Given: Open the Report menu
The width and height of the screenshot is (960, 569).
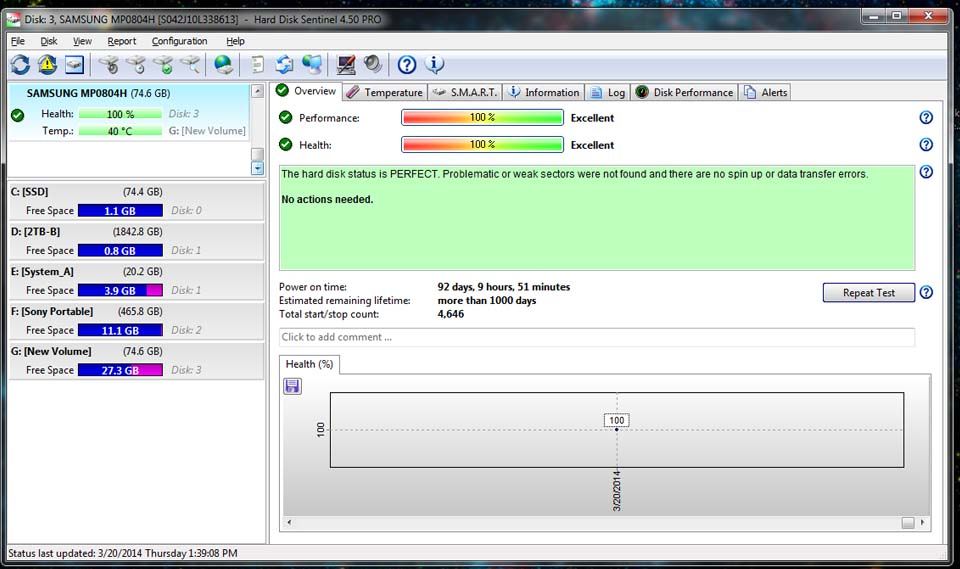Looking at the screenshot, I should tap(122, 41).
